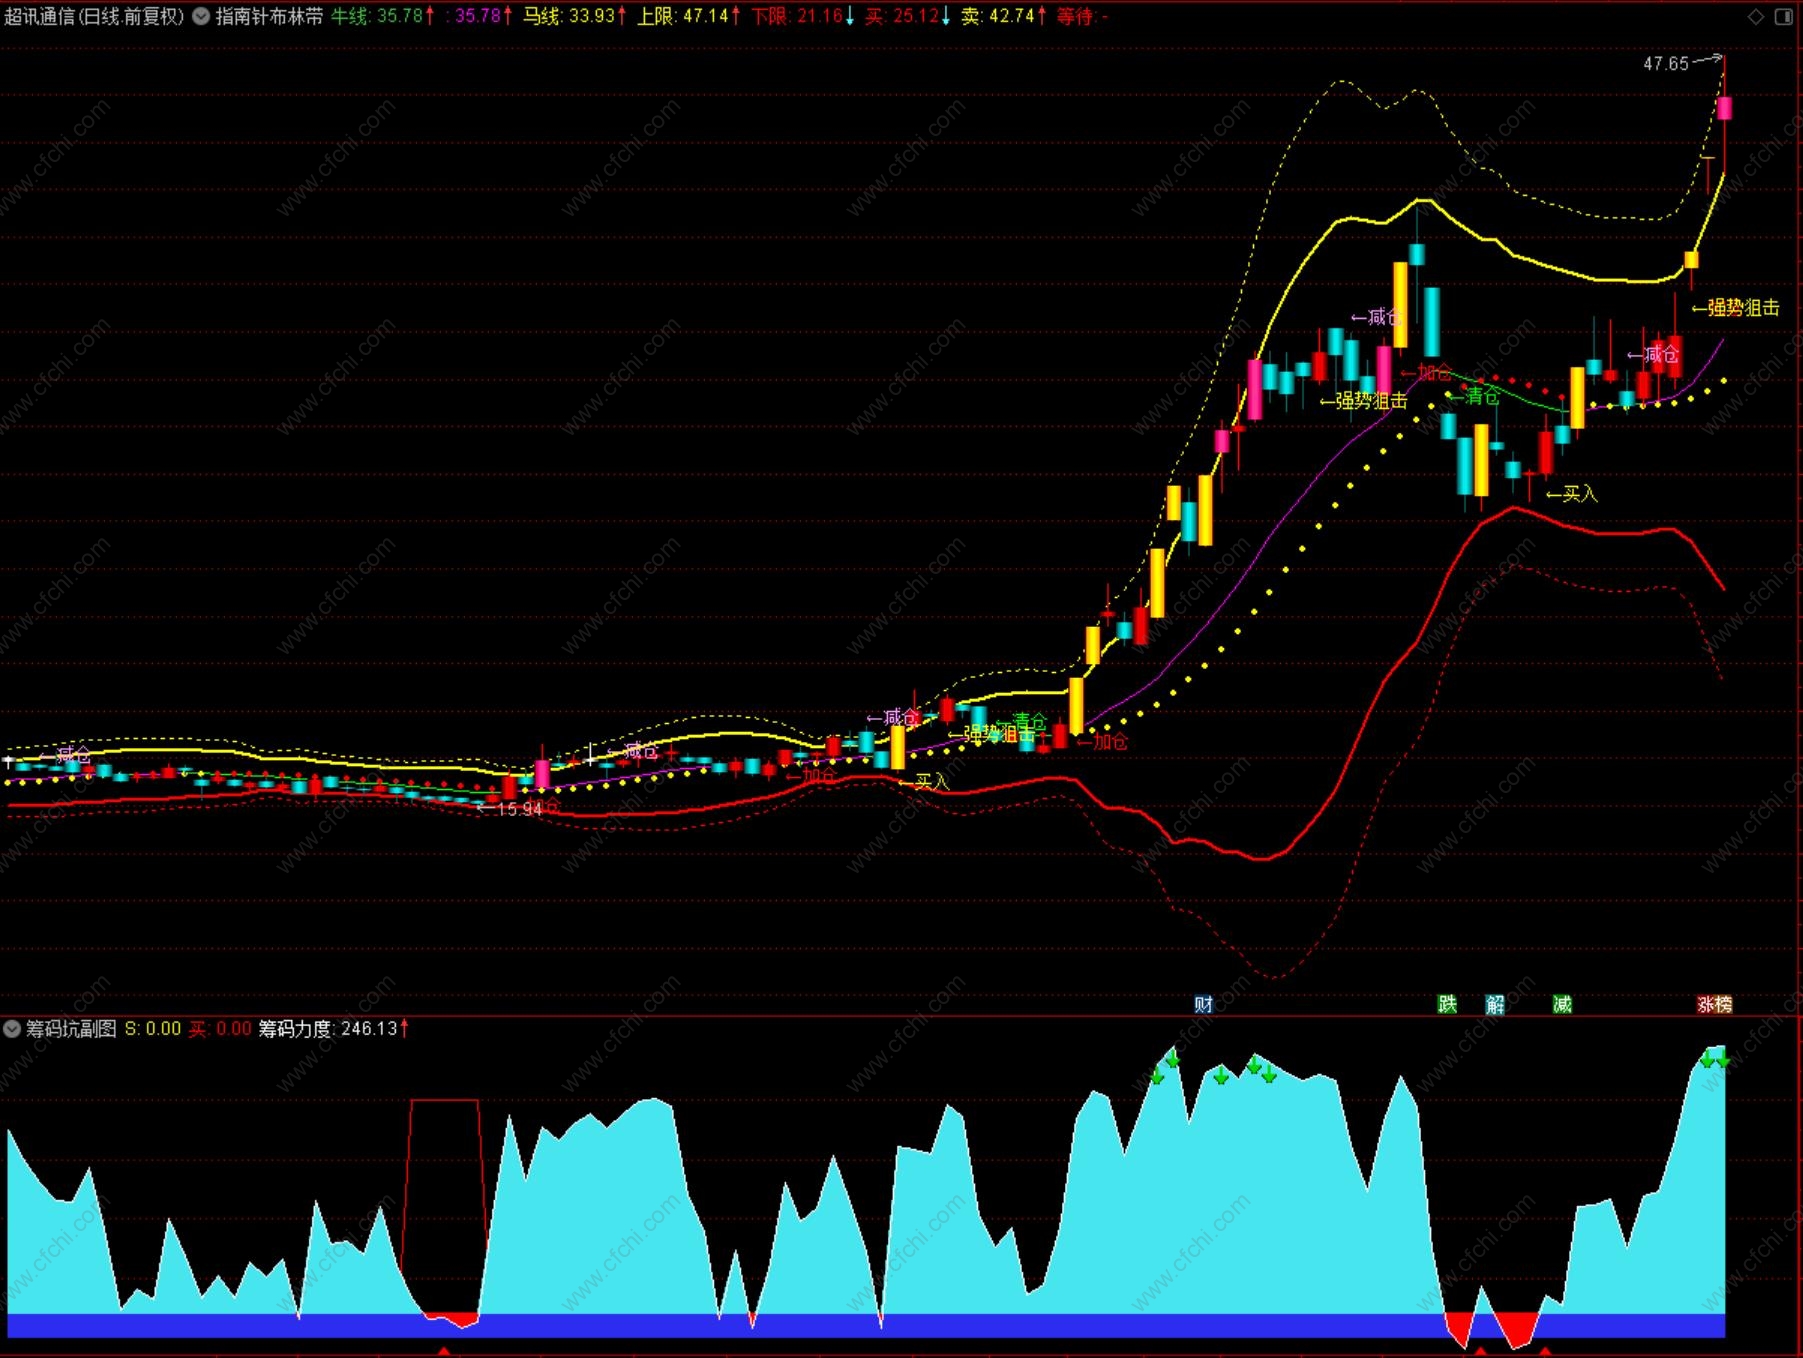Click the 涨榜 event marker
This screenshot has width=1803, height=1358.
[x=1714, y=1004]
